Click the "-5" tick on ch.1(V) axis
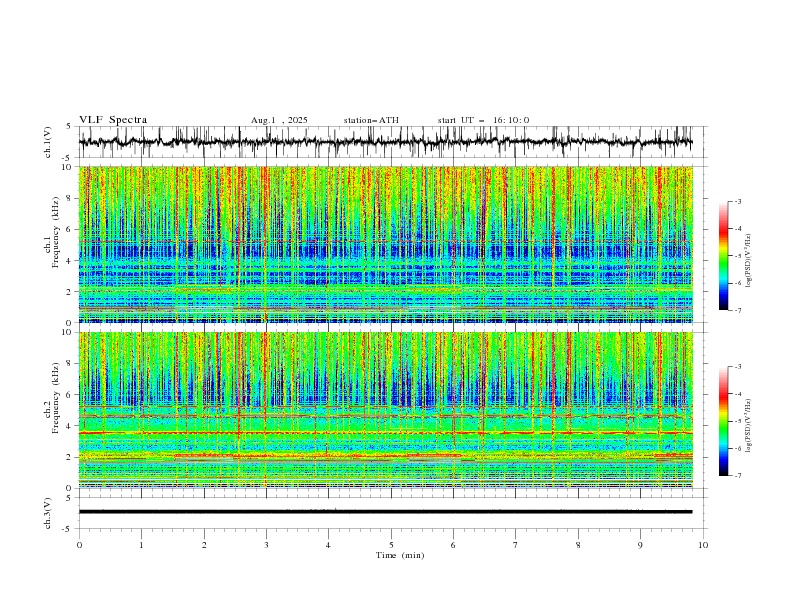The height and width of the screenshot is (612, 792). [68, 158]
